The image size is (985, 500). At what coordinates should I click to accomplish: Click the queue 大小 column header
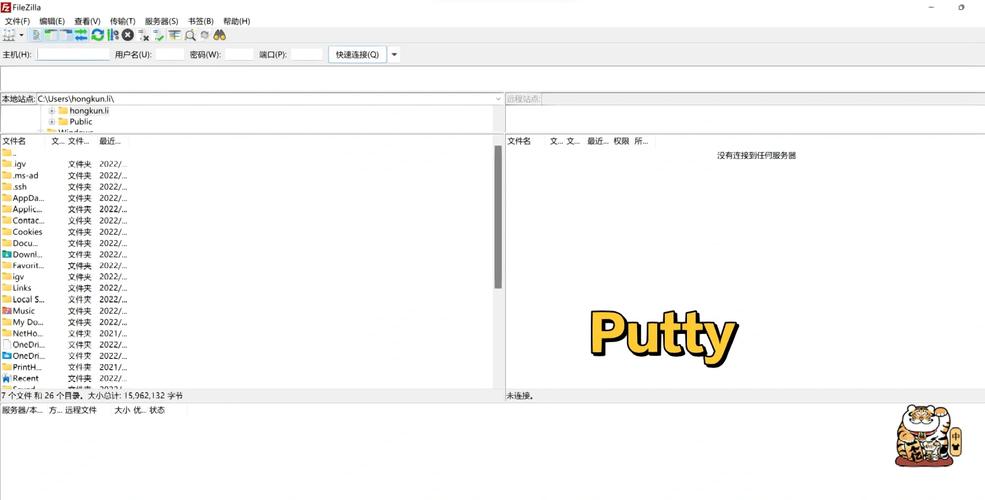(x=121, y=410)
